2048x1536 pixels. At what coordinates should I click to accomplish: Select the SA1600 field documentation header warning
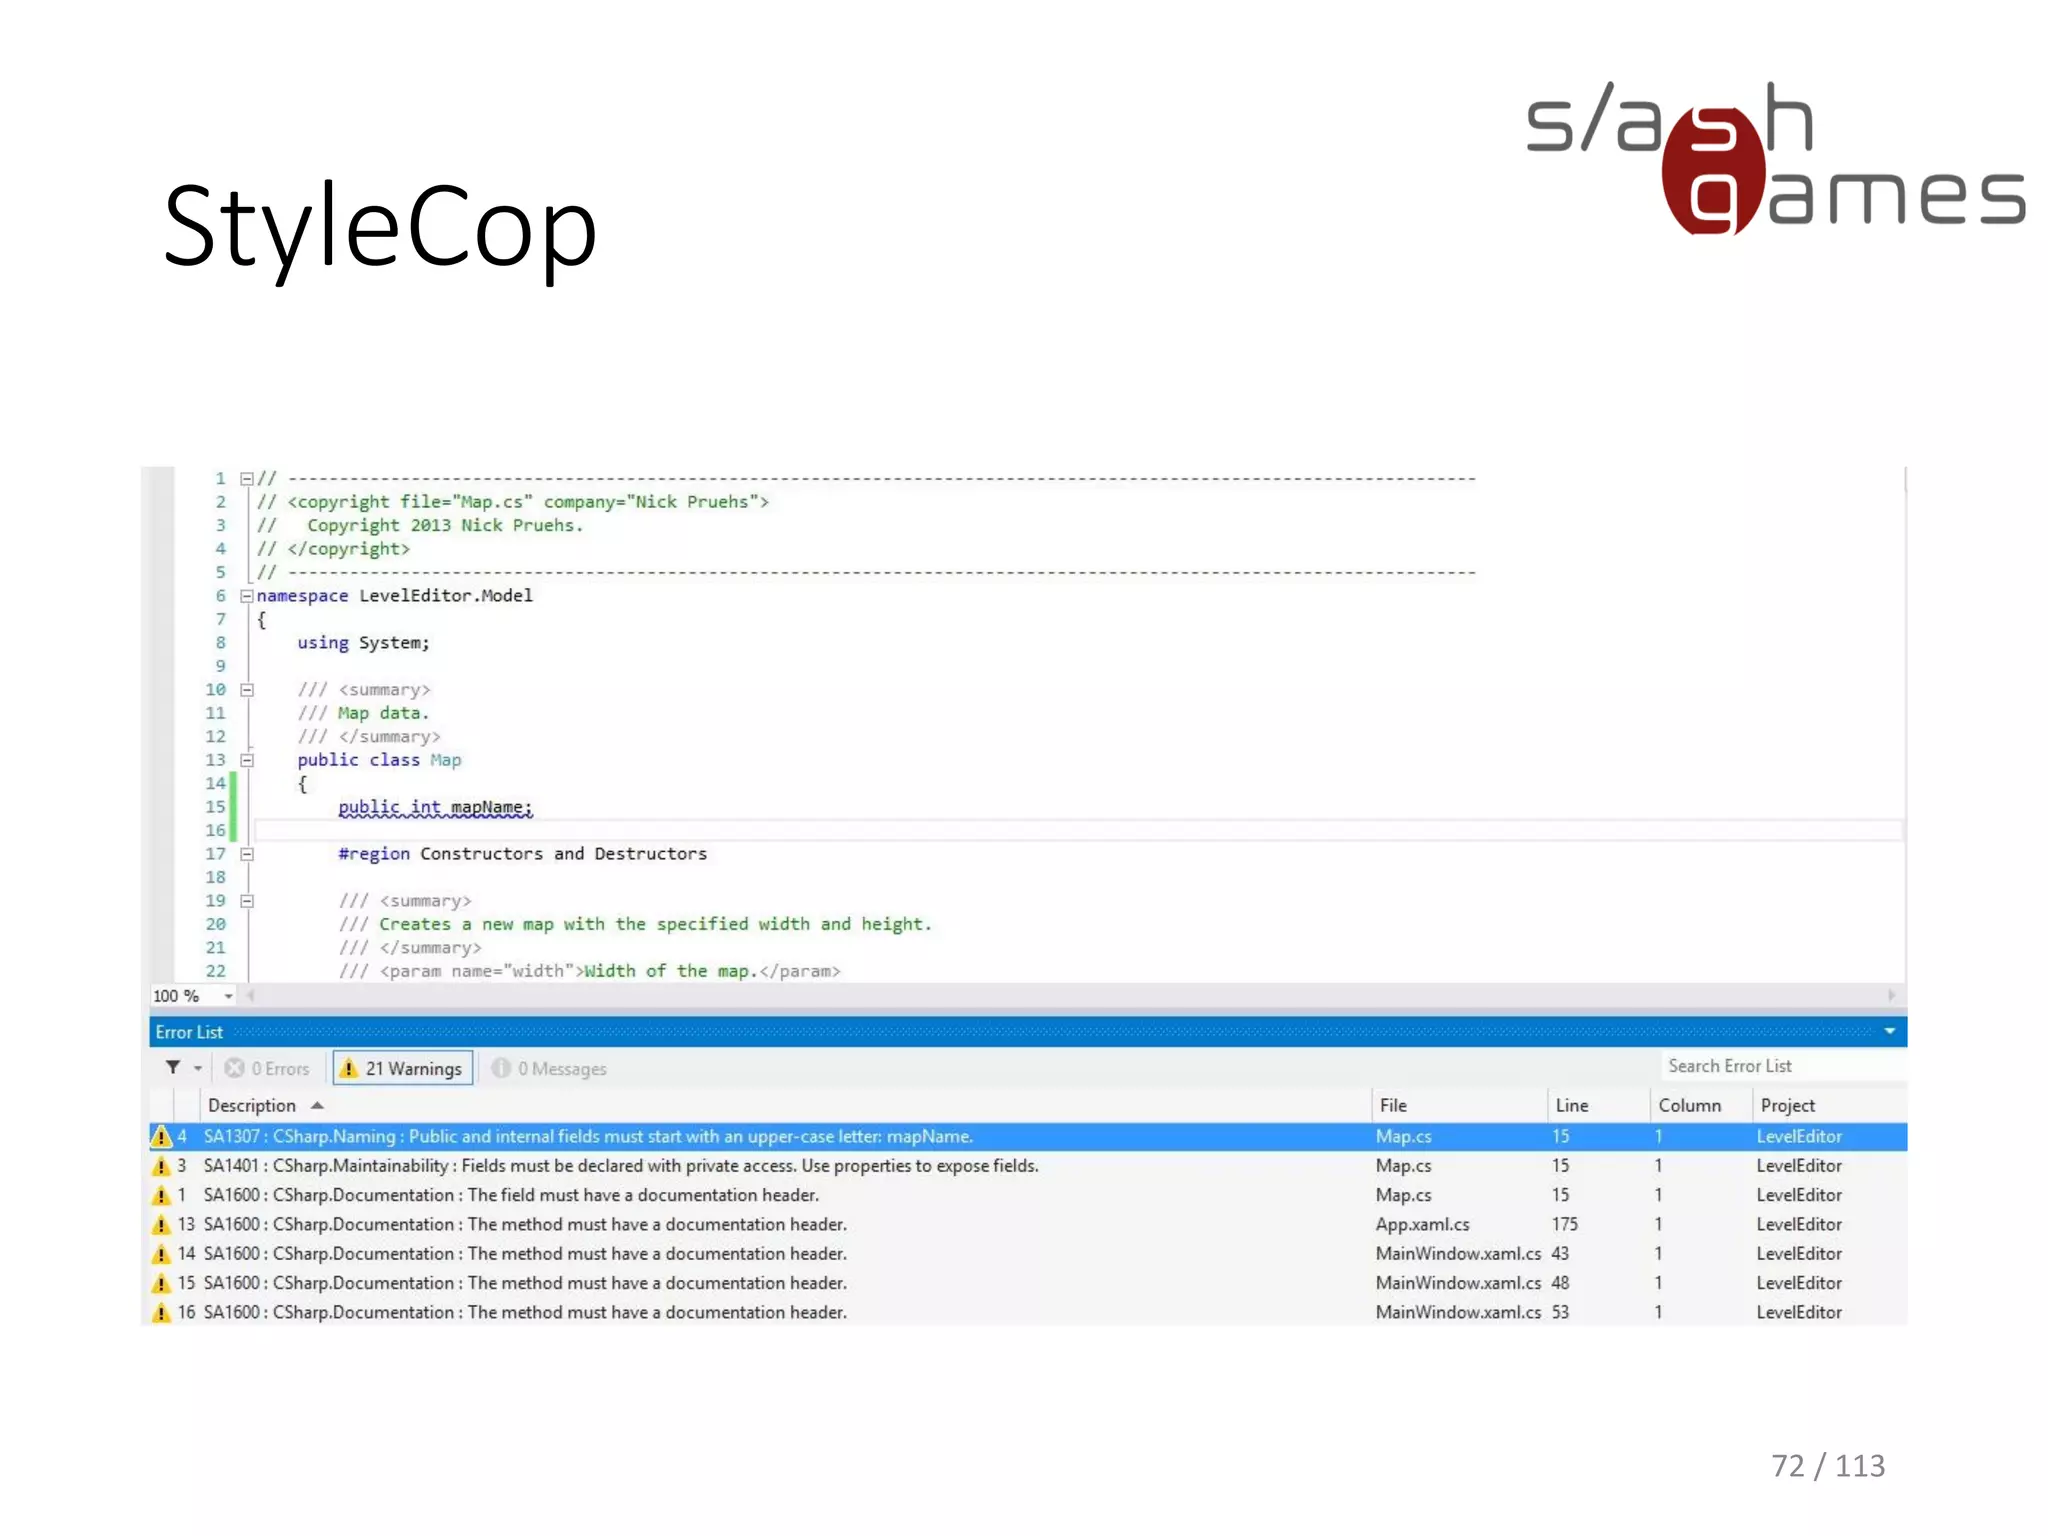point(1028,1195)
